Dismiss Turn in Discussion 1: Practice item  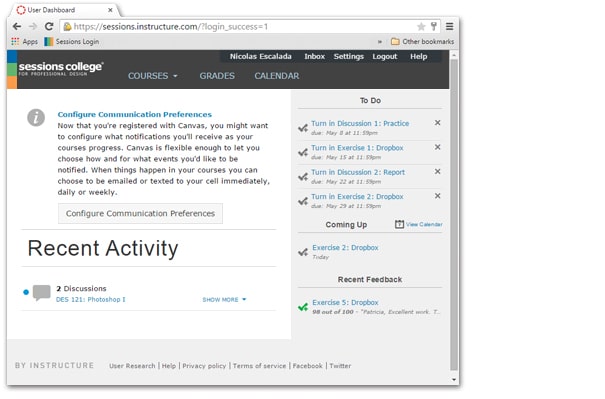[438, 123]
